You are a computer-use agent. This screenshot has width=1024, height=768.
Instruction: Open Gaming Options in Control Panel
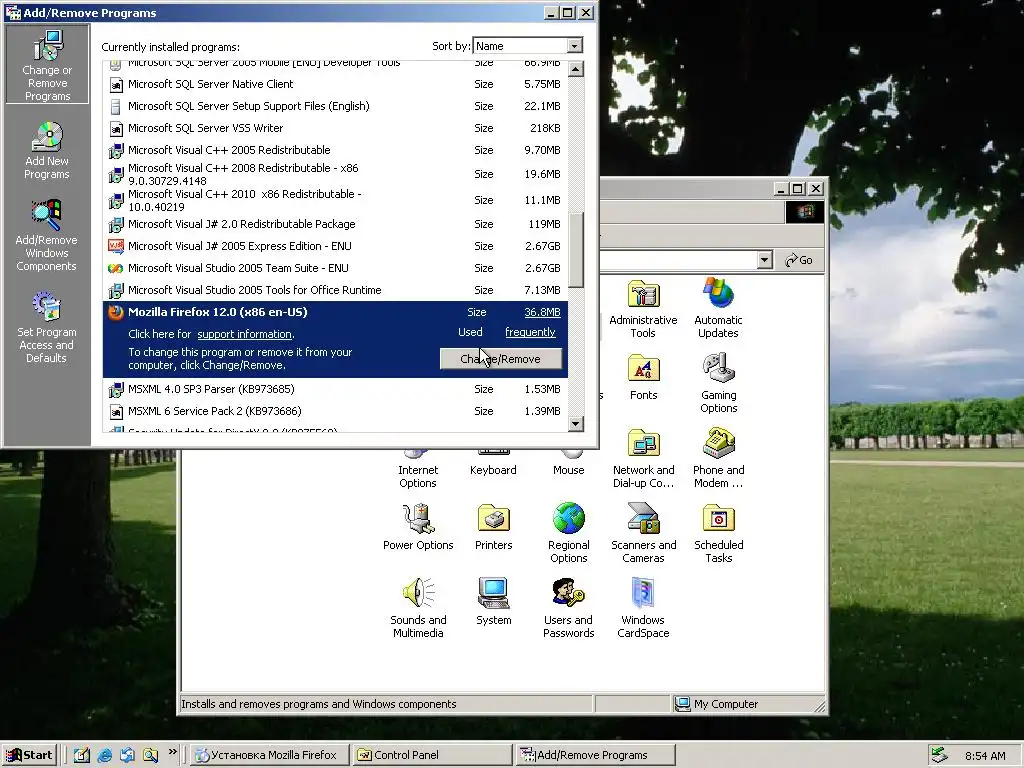[718, 383]
